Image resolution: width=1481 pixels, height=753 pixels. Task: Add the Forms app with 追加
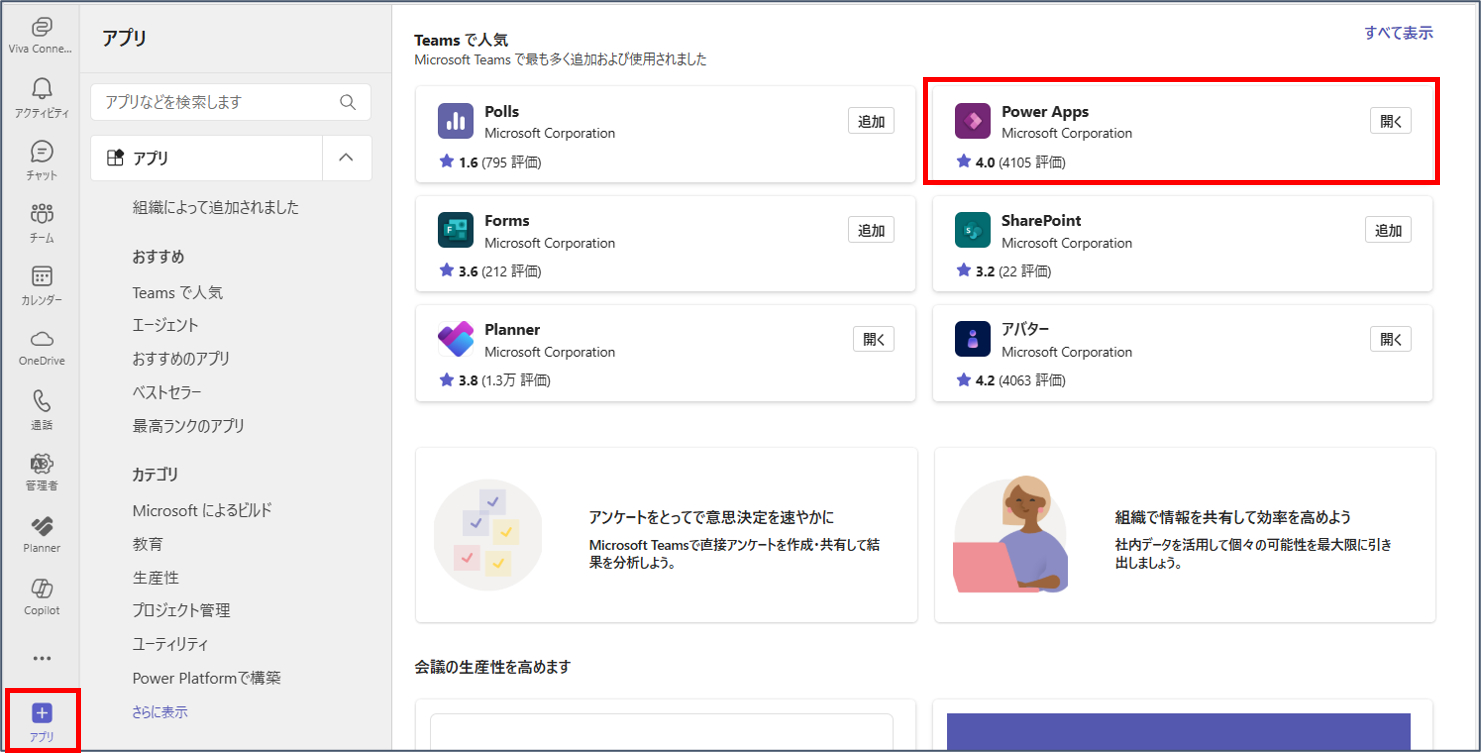tap(871, 230)
